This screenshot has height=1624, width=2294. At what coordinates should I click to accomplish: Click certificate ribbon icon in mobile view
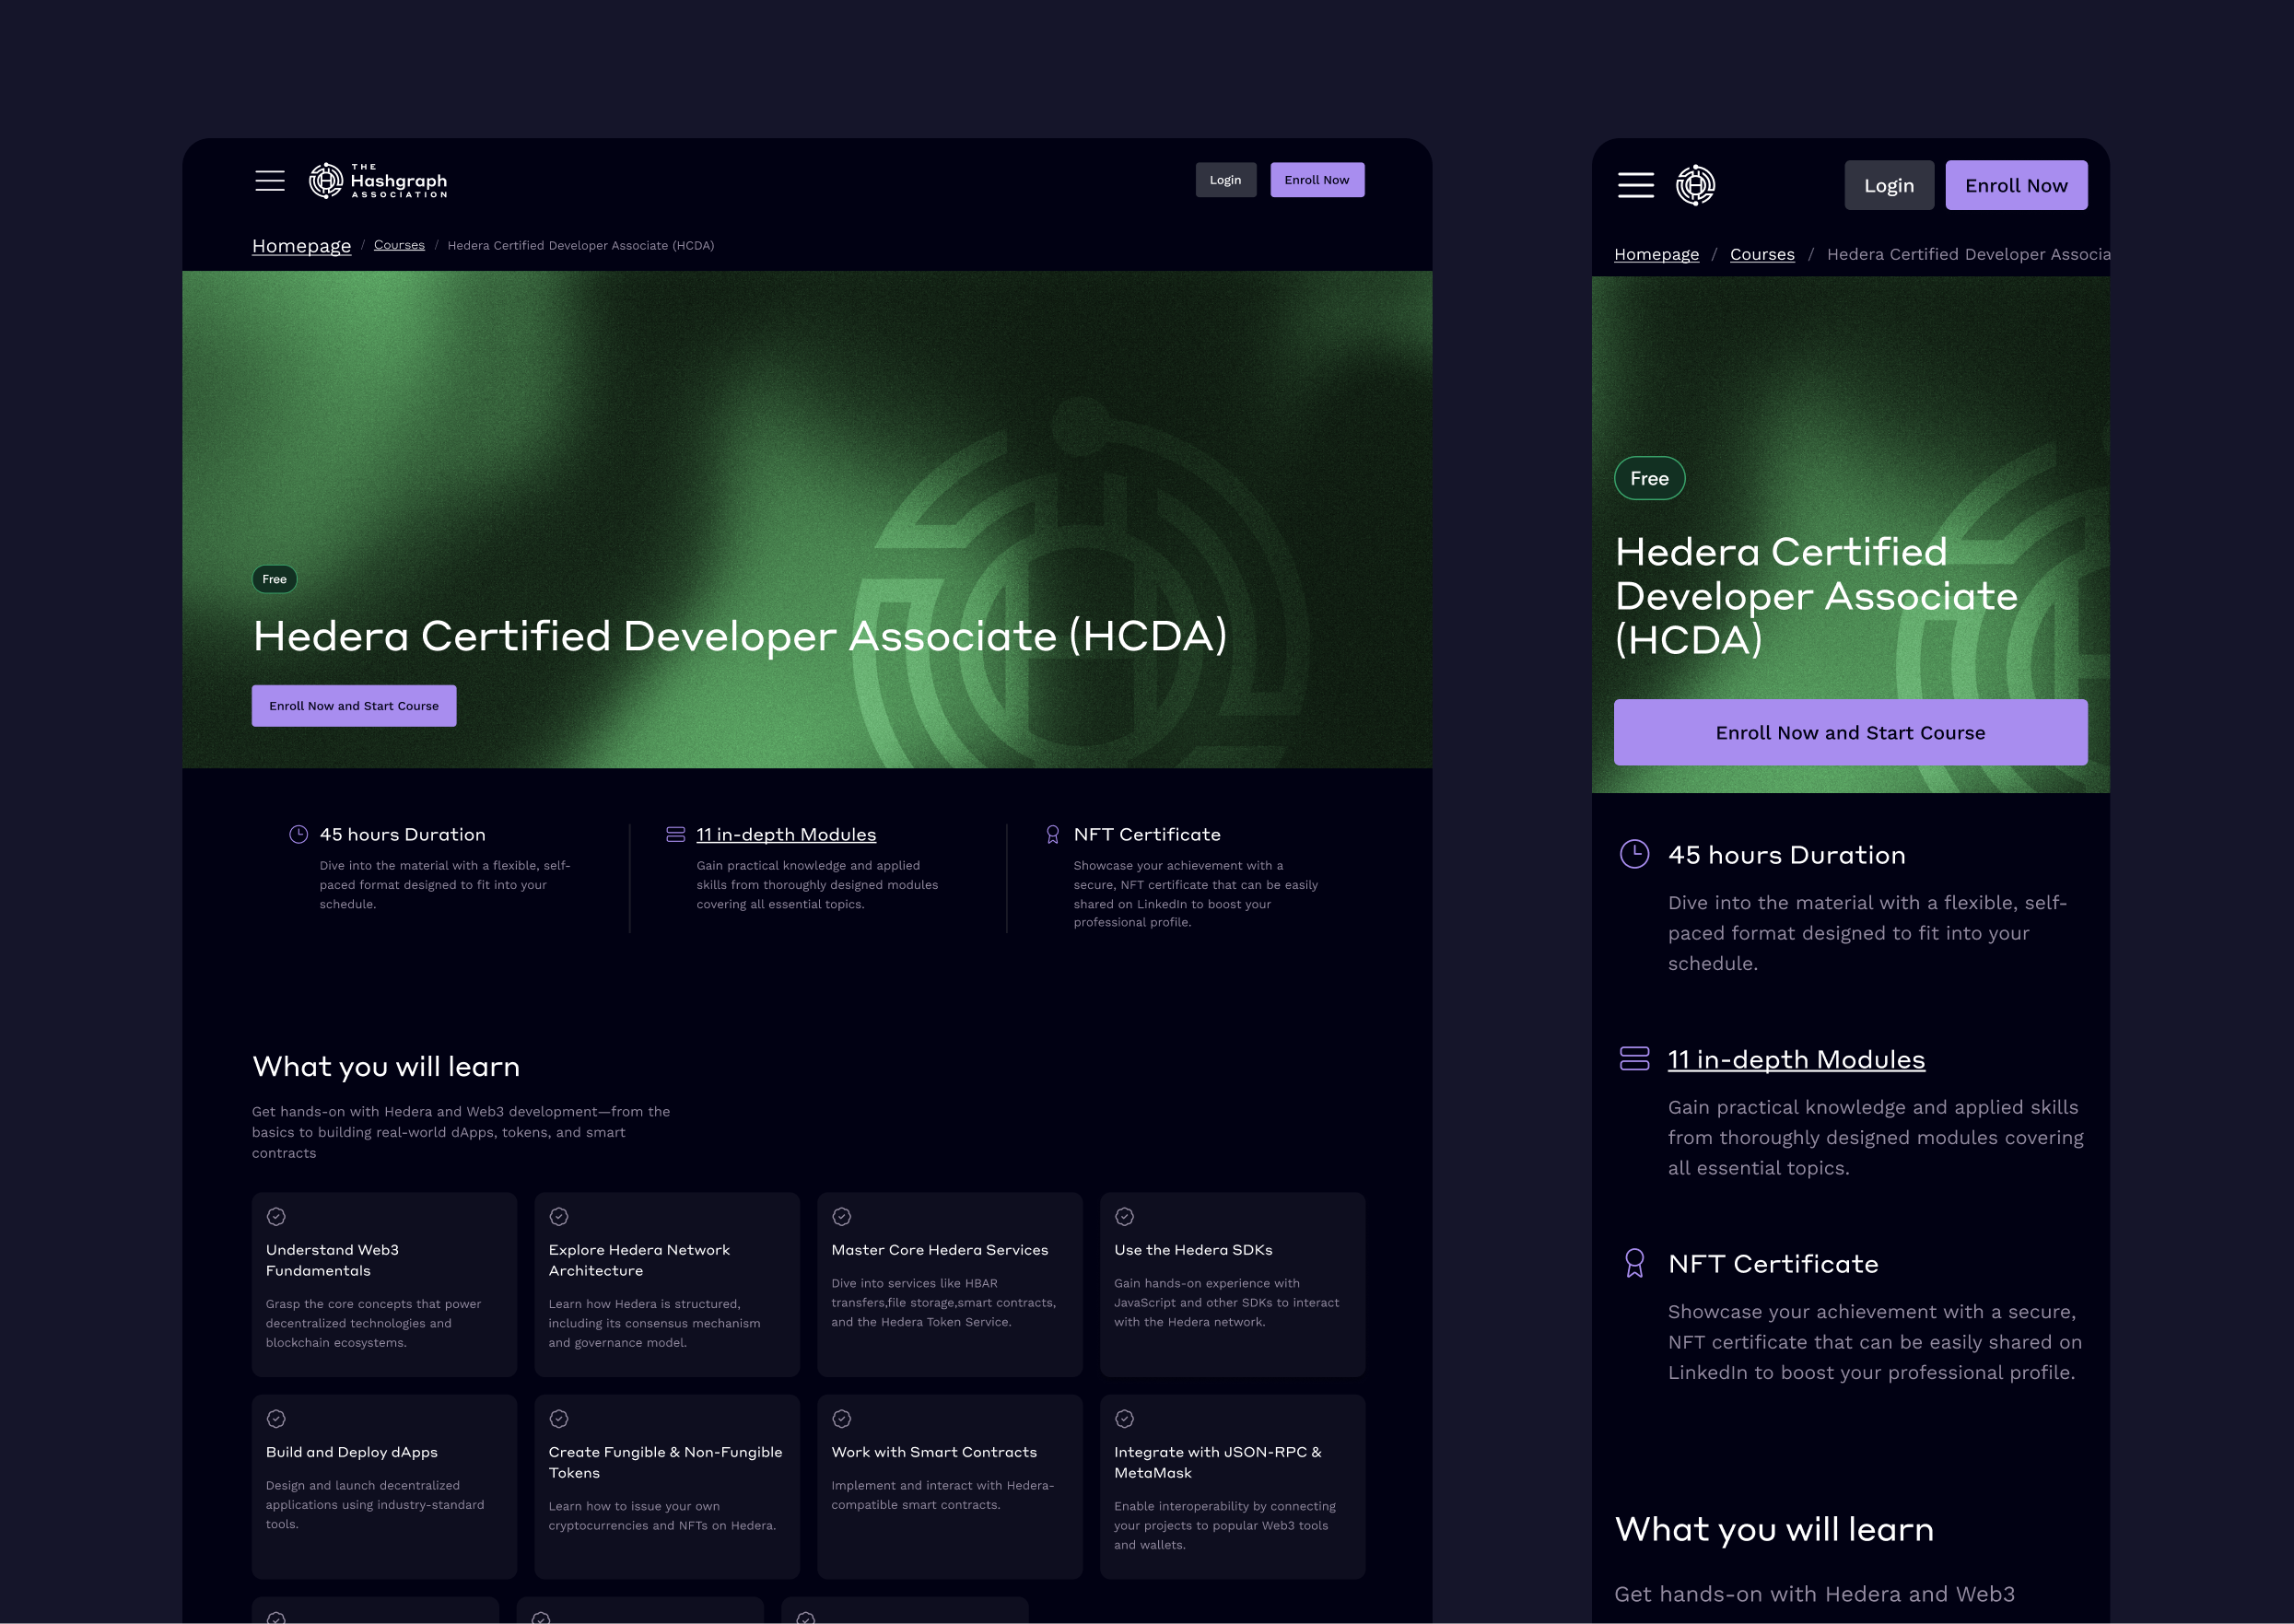1634,1263
